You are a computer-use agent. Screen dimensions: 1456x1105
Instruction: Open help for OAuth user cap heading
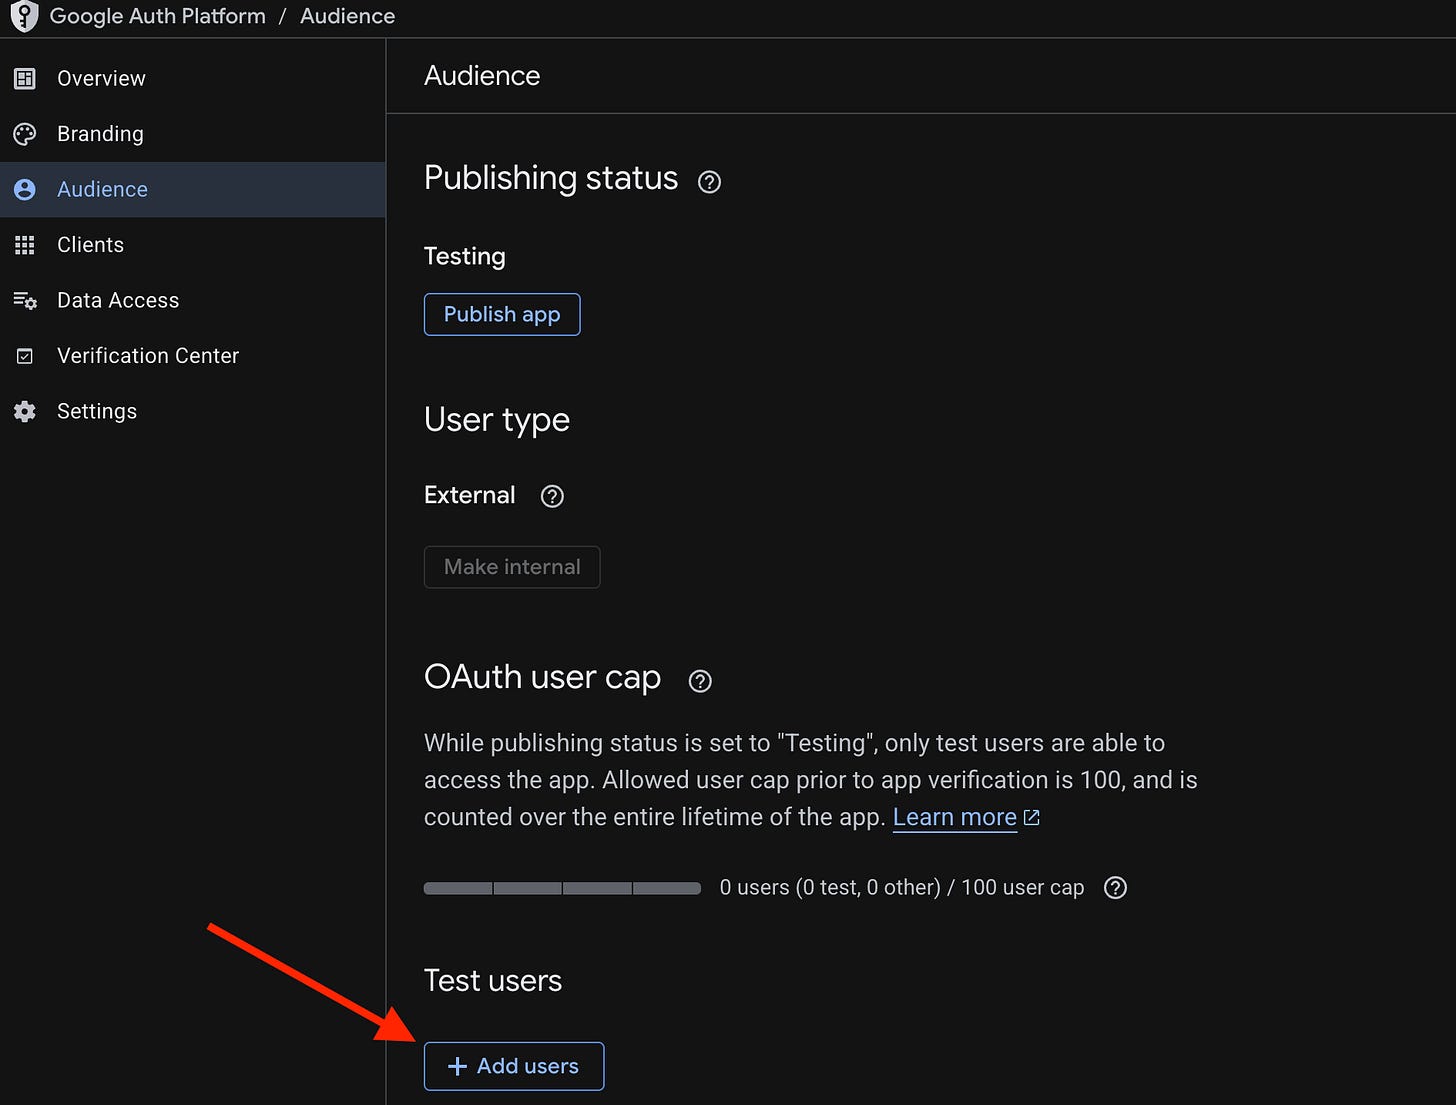point(700,681)
